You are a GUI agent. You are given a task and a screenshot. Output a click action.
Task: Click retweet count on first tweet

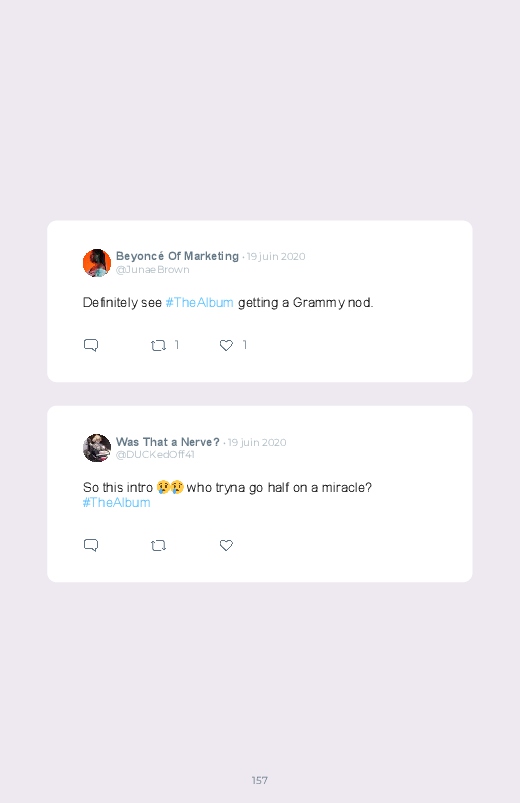click(177, 345)
